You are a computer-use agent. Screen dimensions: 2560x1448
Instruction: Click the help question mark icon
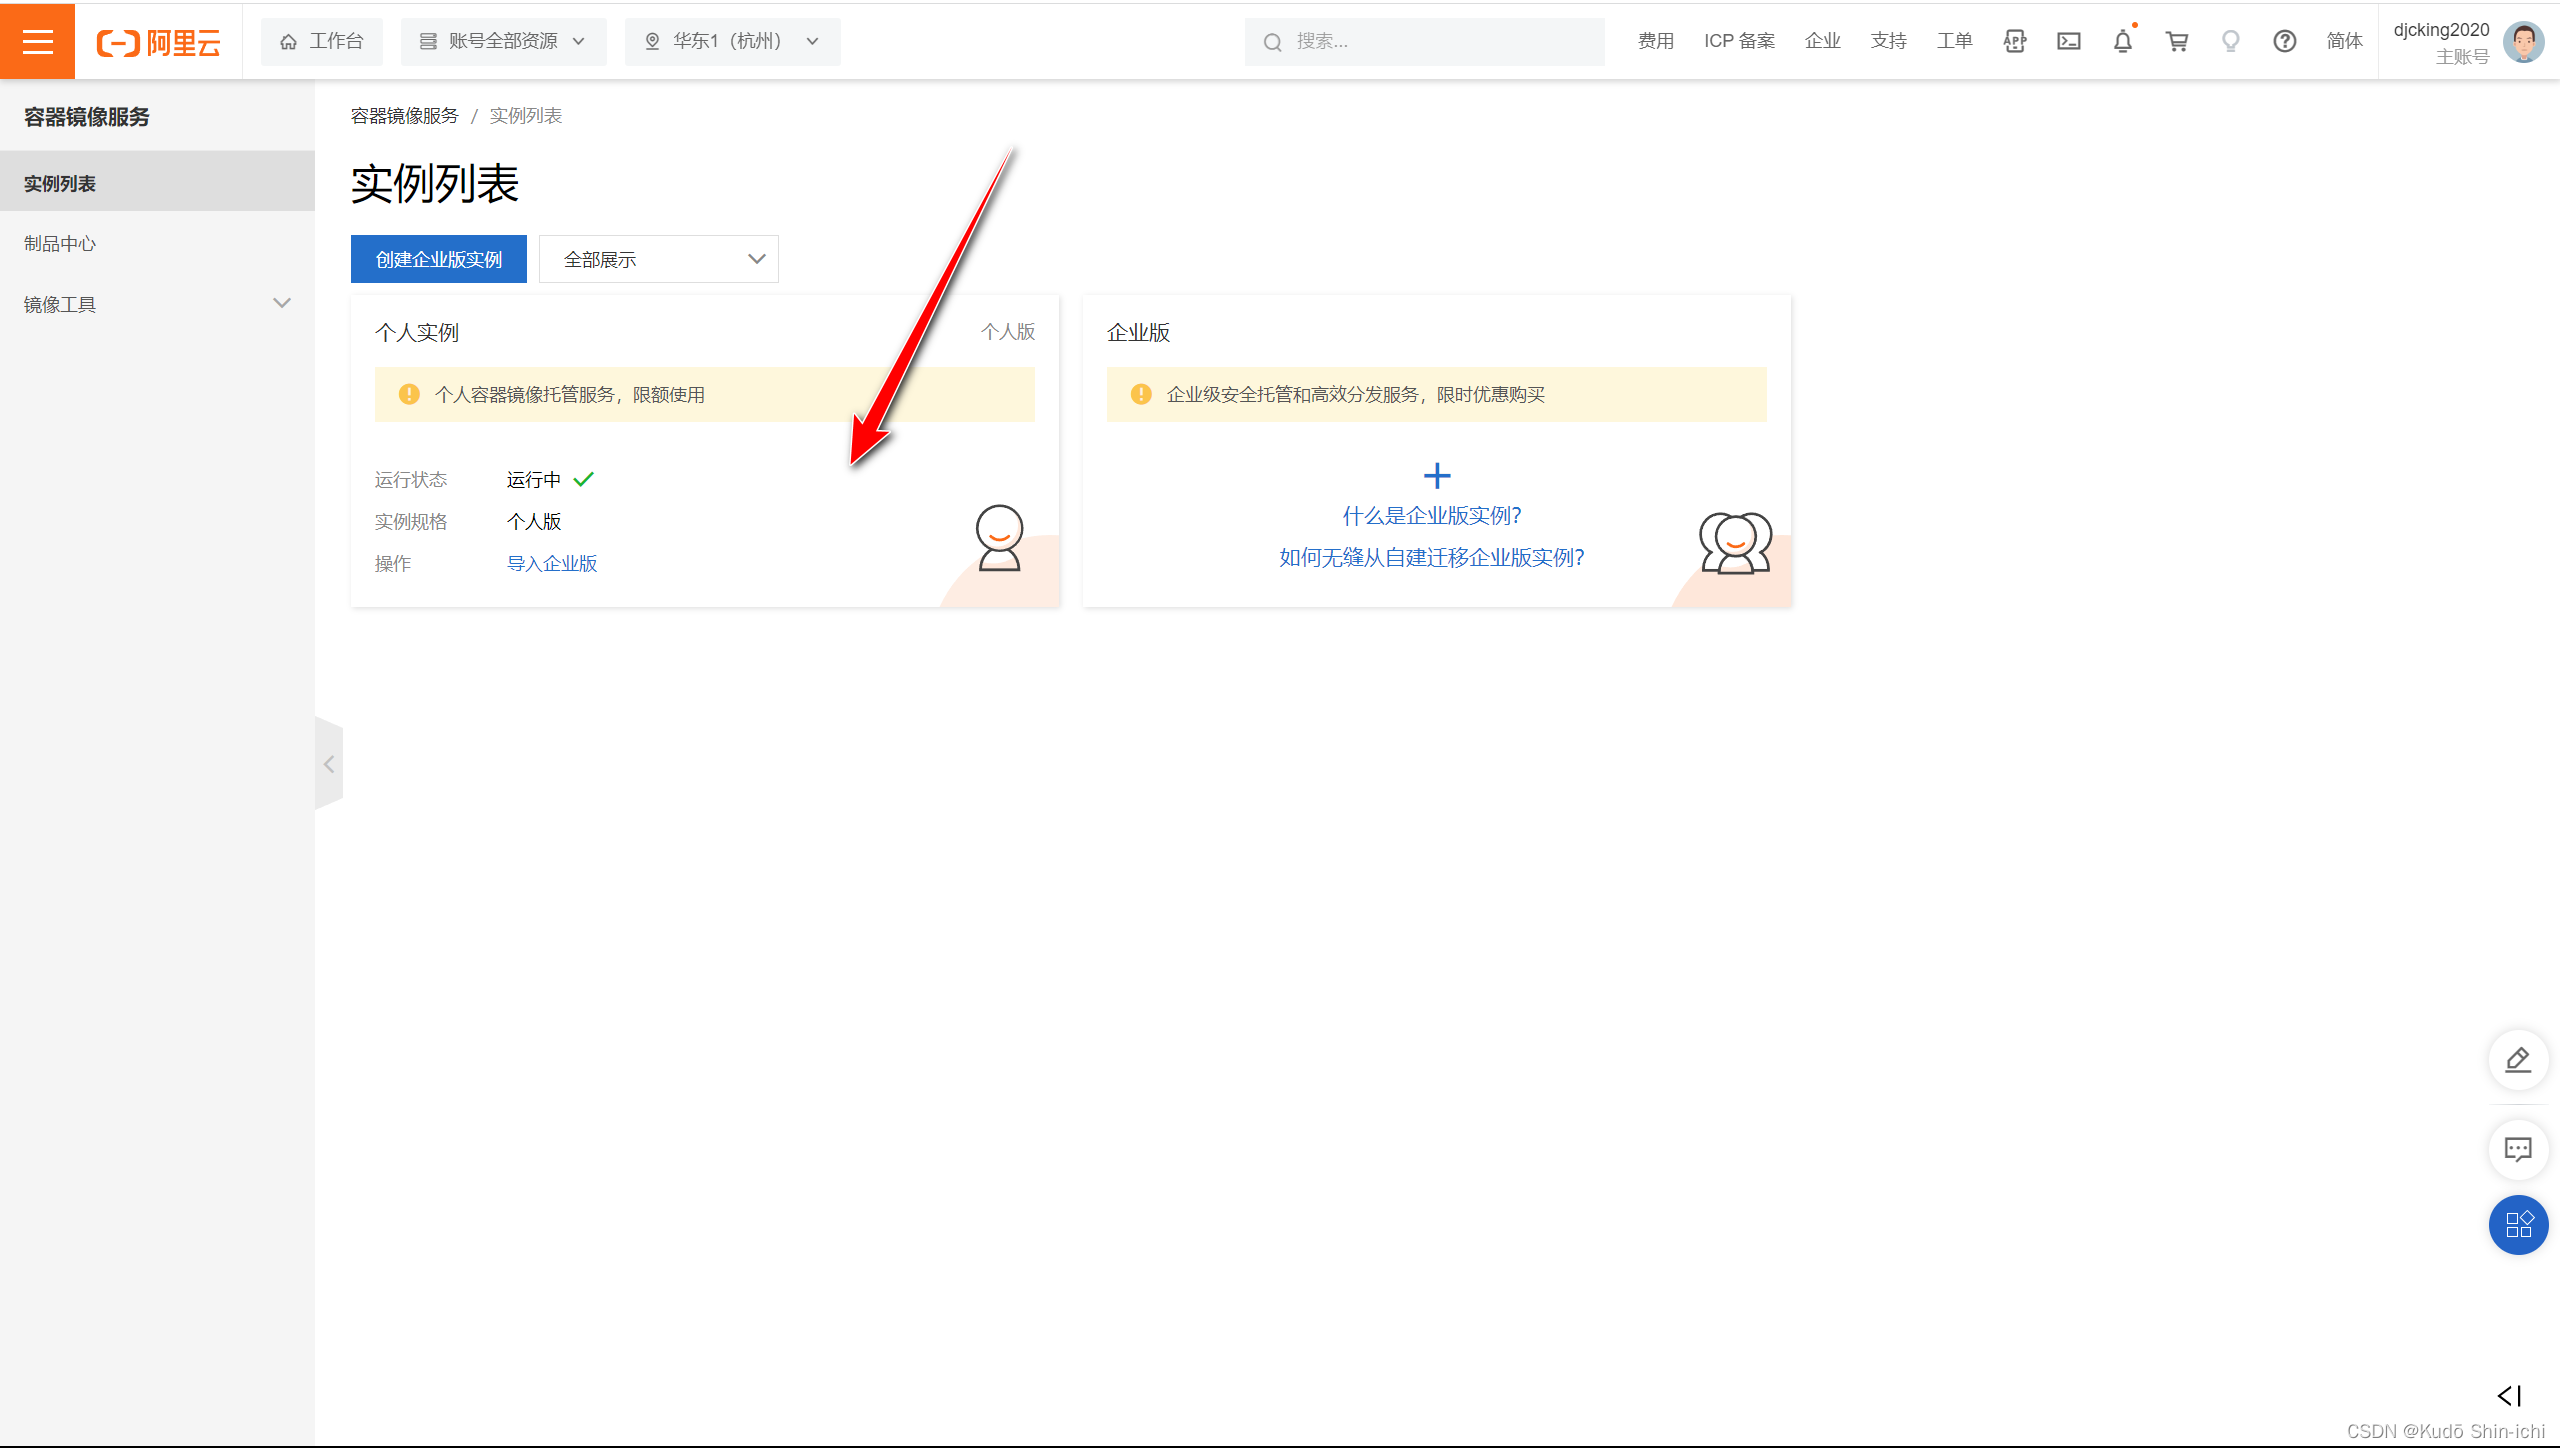coord(2284,41)
